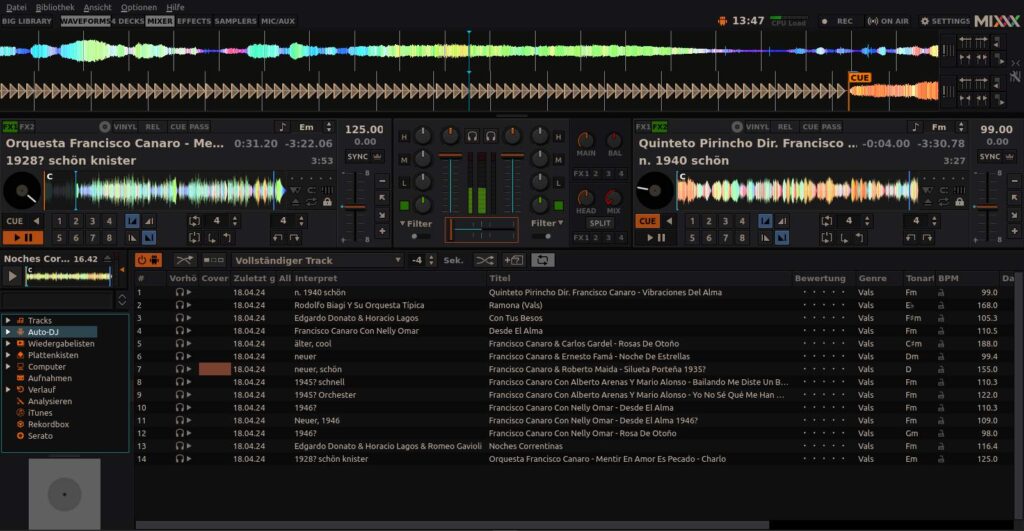Open the Ansicht menu
Screen dimensions: 1024x531
click(97, 7)
